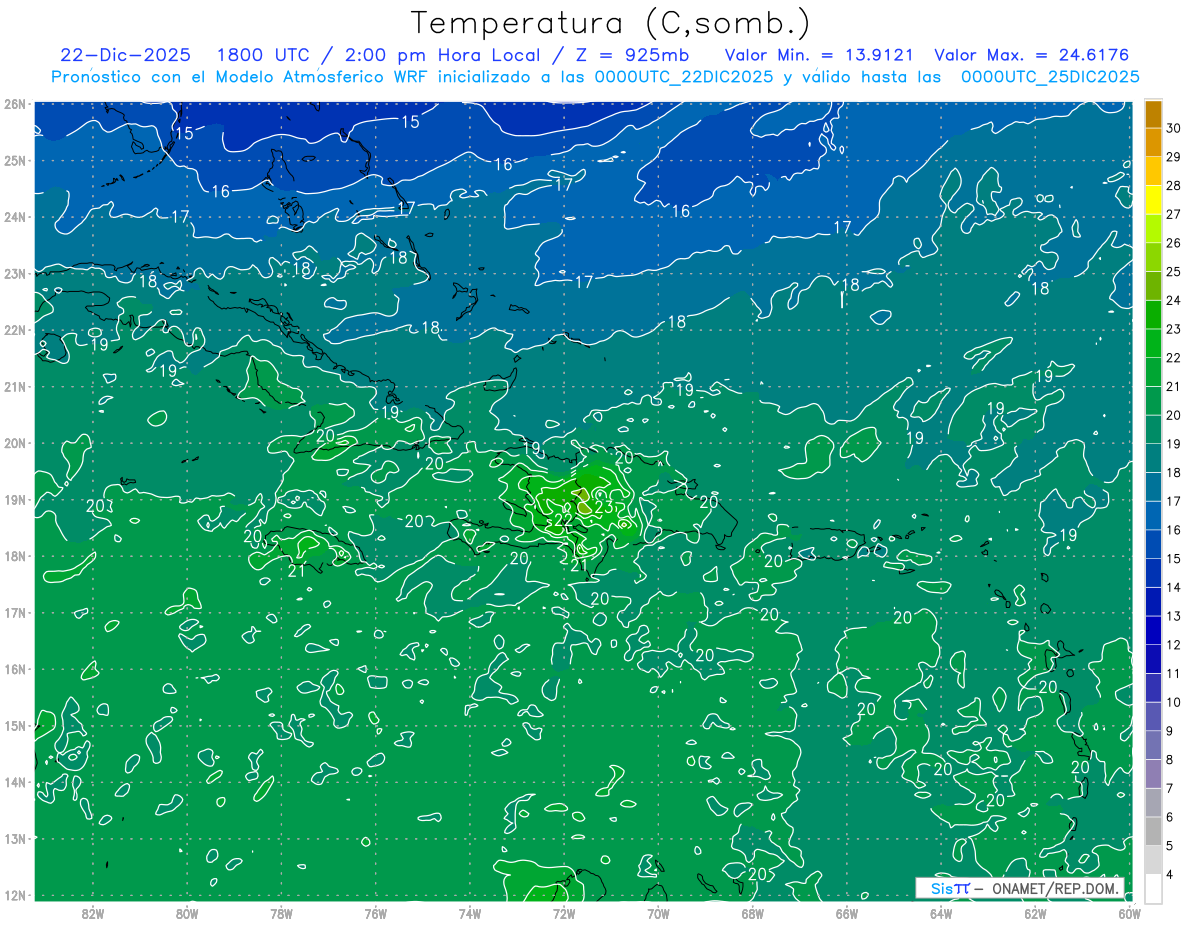Click the longitude axis label '72W'

pos(563,913)
